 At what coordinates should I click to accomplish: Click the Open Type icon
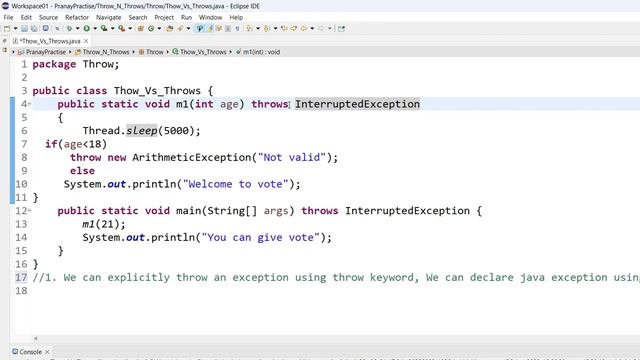point(170,29)
